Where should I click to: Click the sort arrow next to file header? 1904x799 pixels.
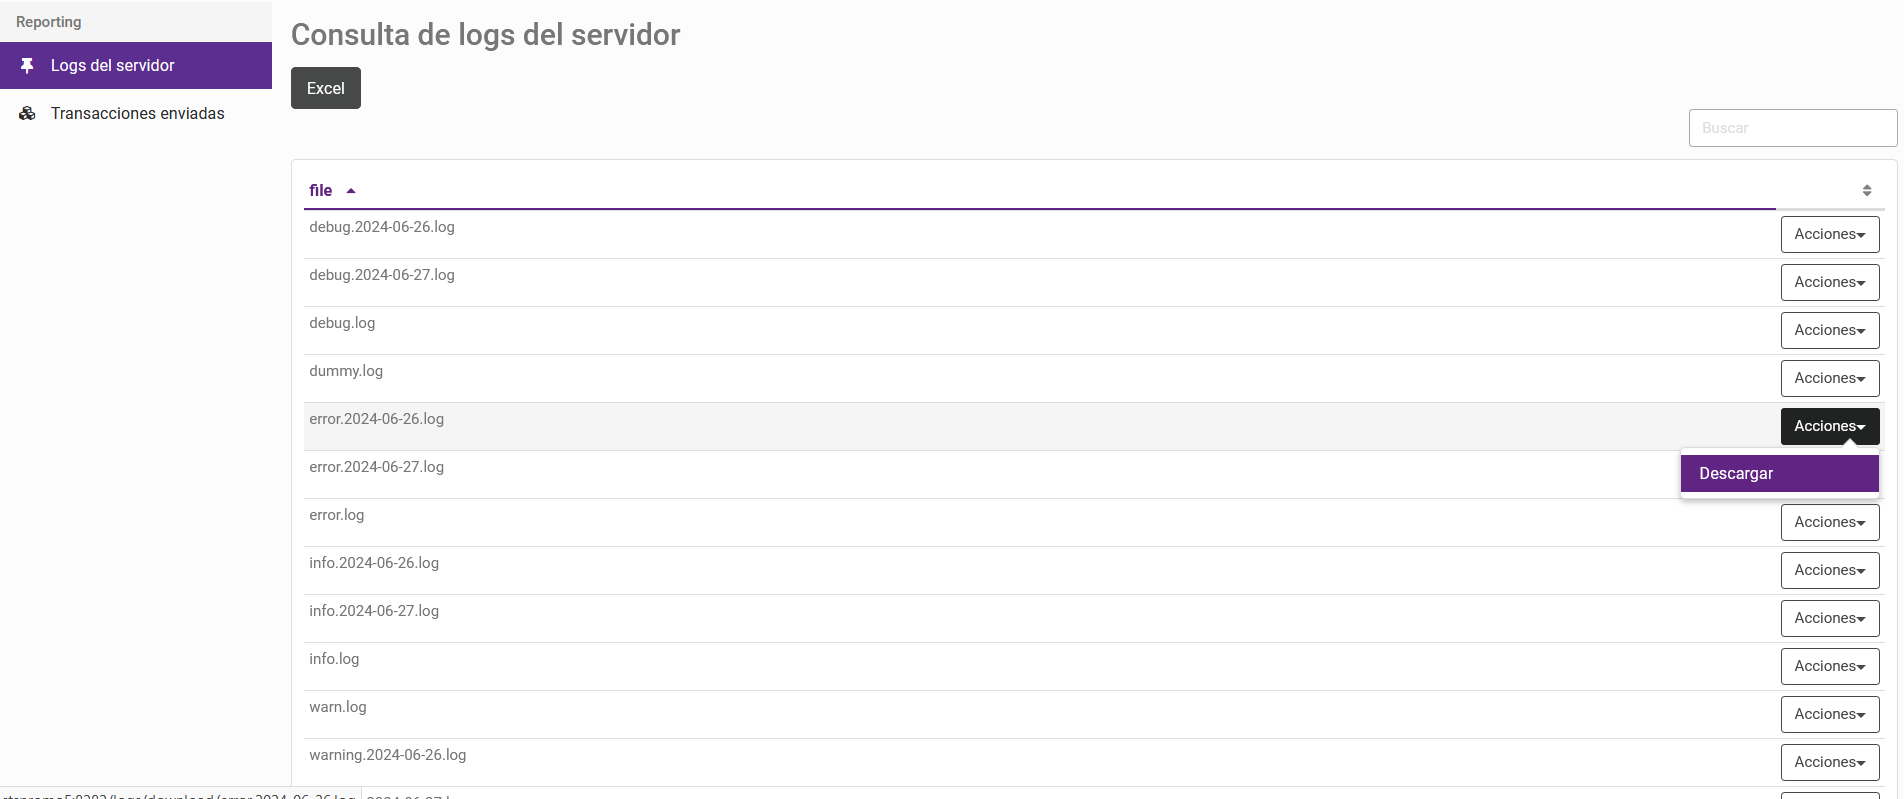click(351, 191)
